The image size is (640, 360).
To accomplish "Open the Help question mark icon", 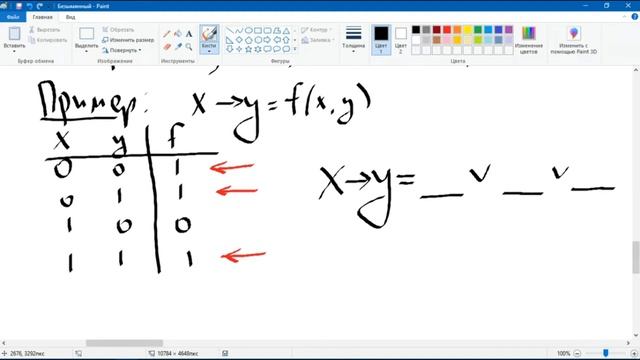I will click(635, 17).
